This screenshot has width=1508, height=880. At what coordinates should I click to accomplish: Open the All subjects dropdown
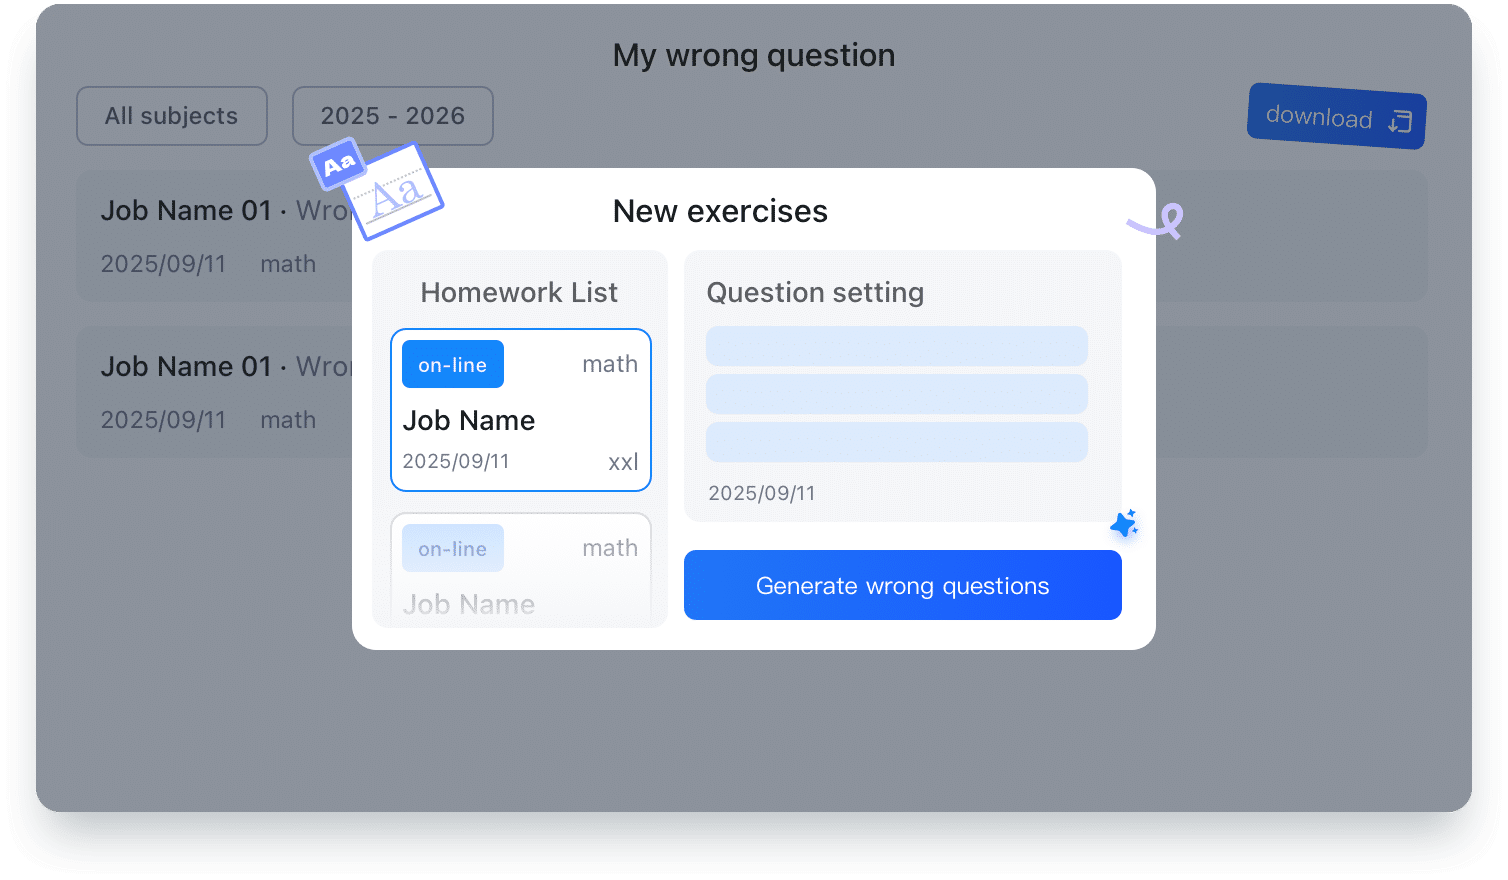click(x=171, y=116)
